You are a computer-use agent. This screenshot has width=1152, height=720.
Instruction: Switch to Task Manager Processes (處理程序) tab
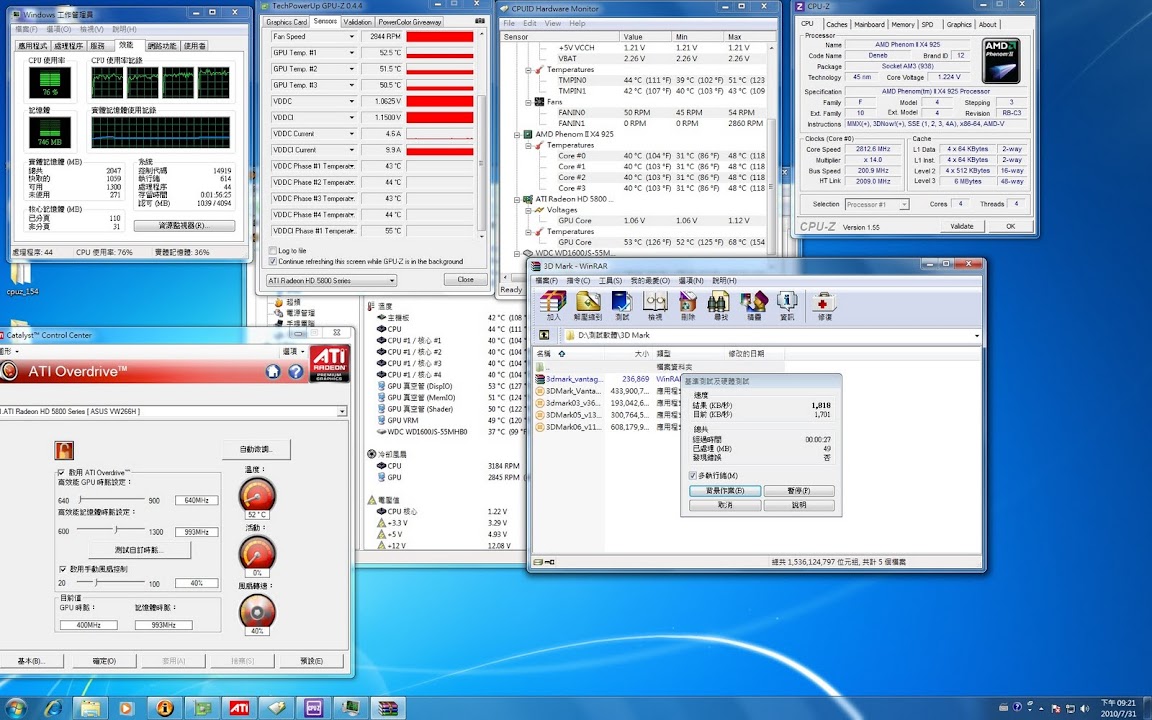pyautogui.click(x=68, y=46)
